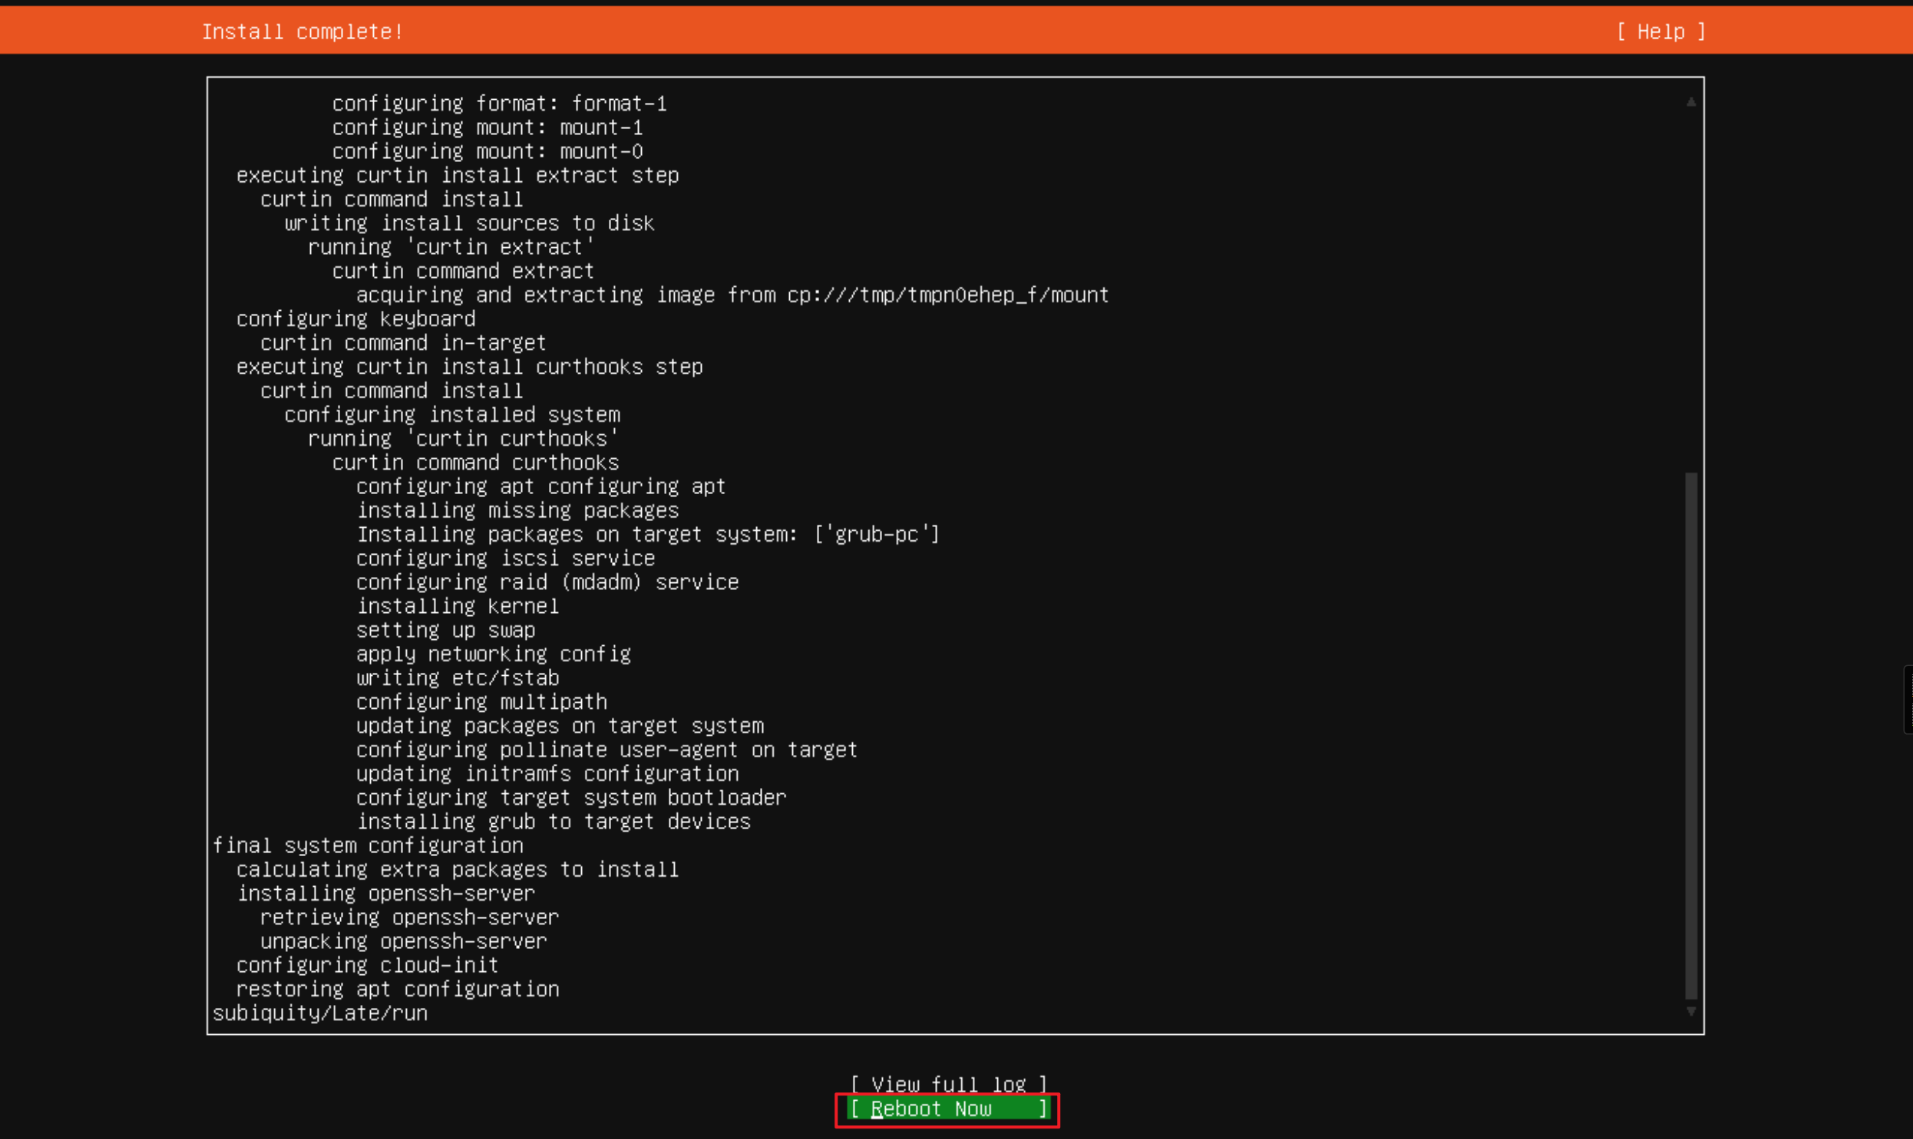
Task: Select 'writing install sources to disk' line
Action: click(x=469, y=222)
